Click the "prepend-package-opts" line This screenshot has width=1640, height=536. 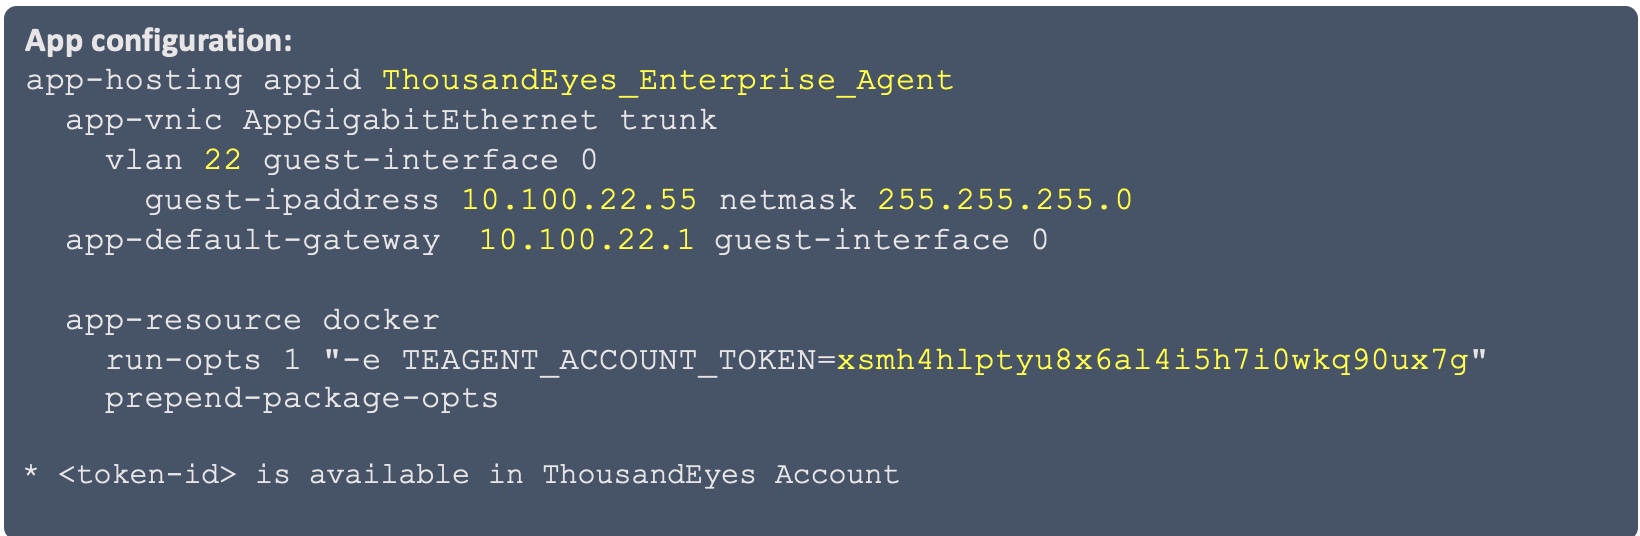301,398
